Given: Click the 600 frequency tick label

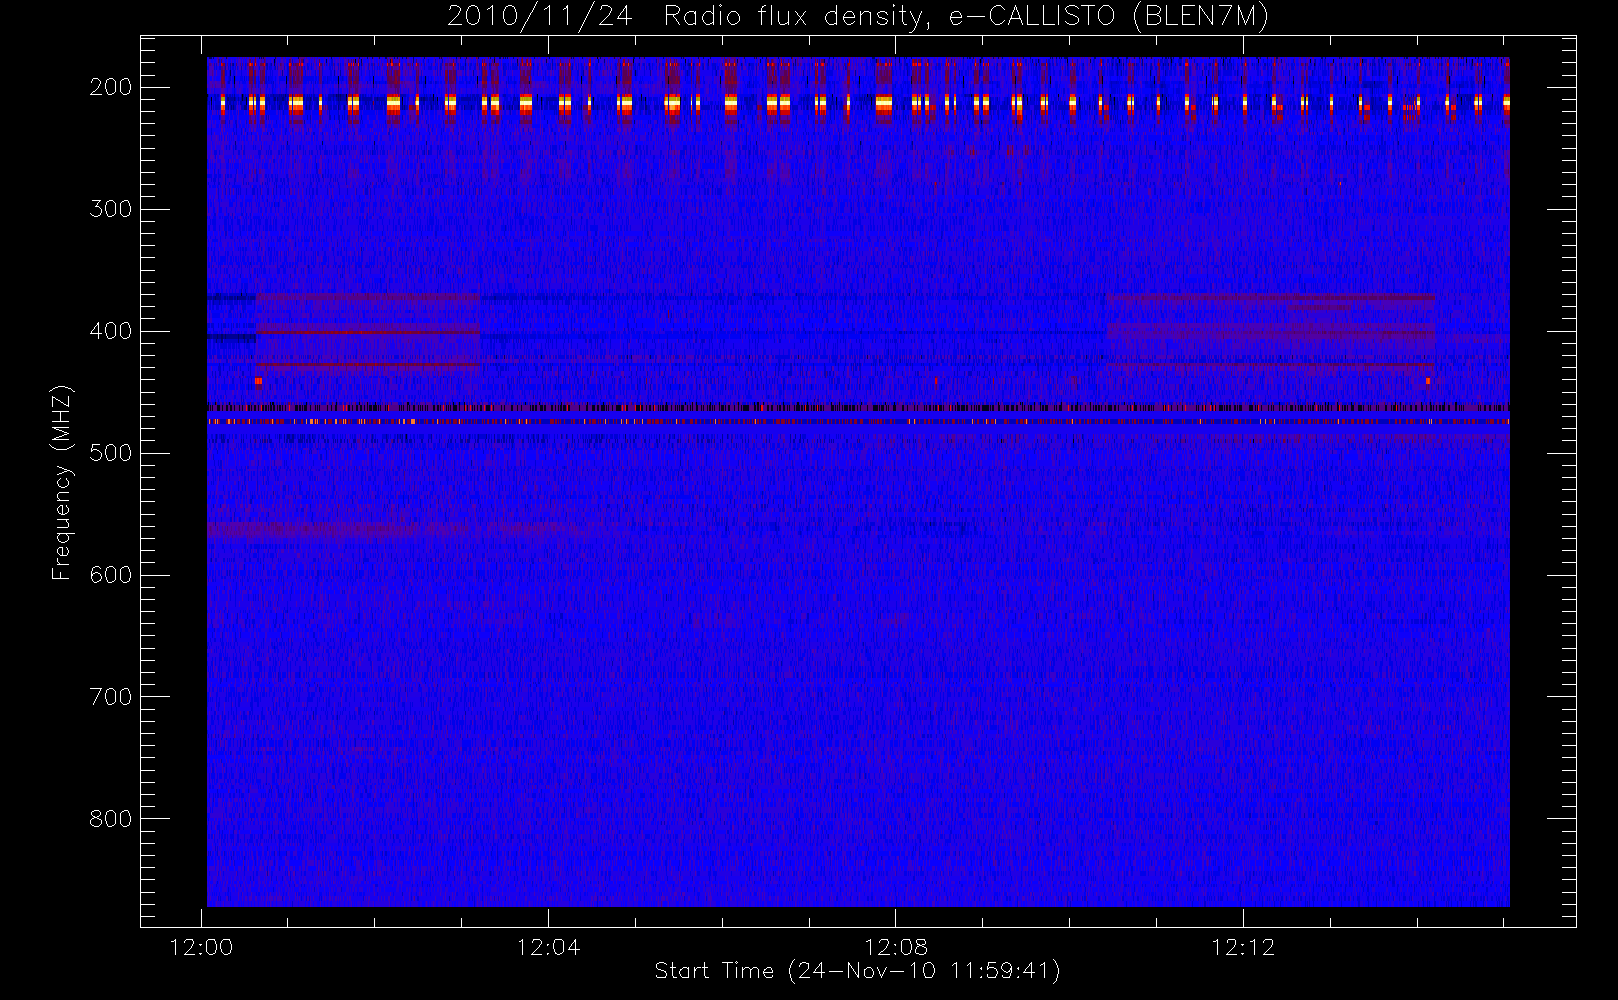Looking at the screenshot, I should (x=111, y=575).
